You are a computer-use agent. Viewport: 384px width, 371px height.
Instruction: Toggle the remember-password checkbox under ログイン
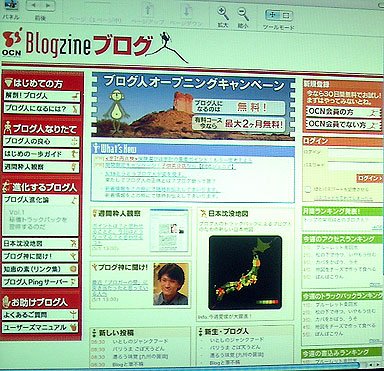(x=308, y=190)
